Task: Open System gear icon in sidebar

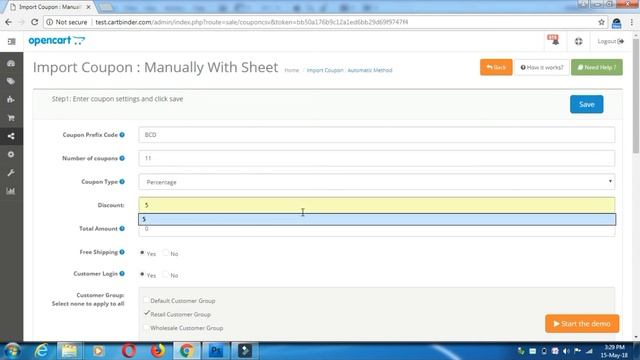Action: (x=11, y=154)
